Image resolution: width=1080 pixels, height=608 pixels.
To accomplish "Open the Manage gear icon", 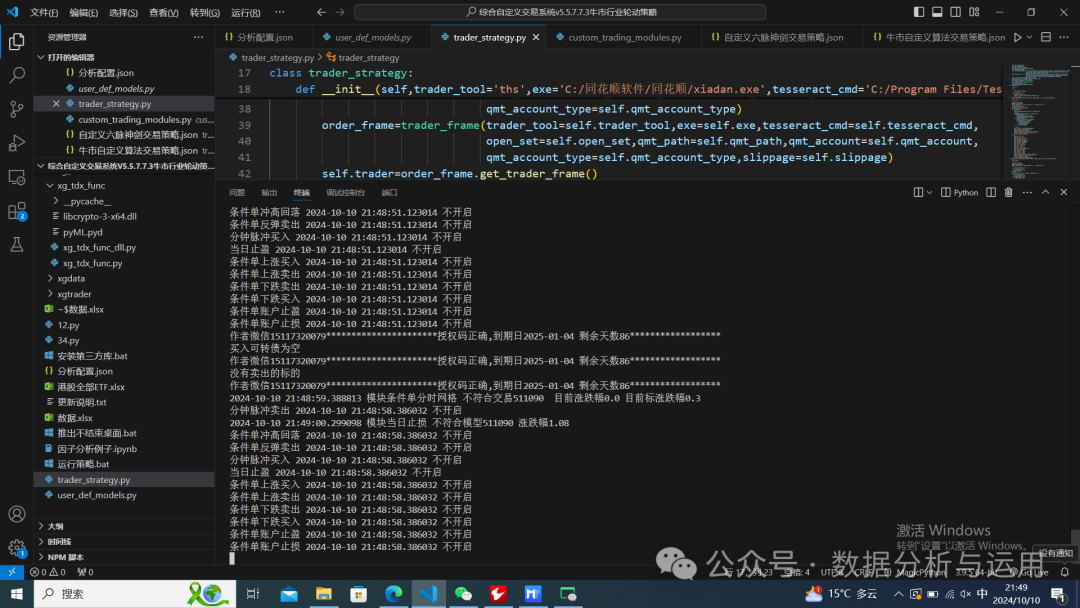I will pyautogui.click(x=17, y=548).
